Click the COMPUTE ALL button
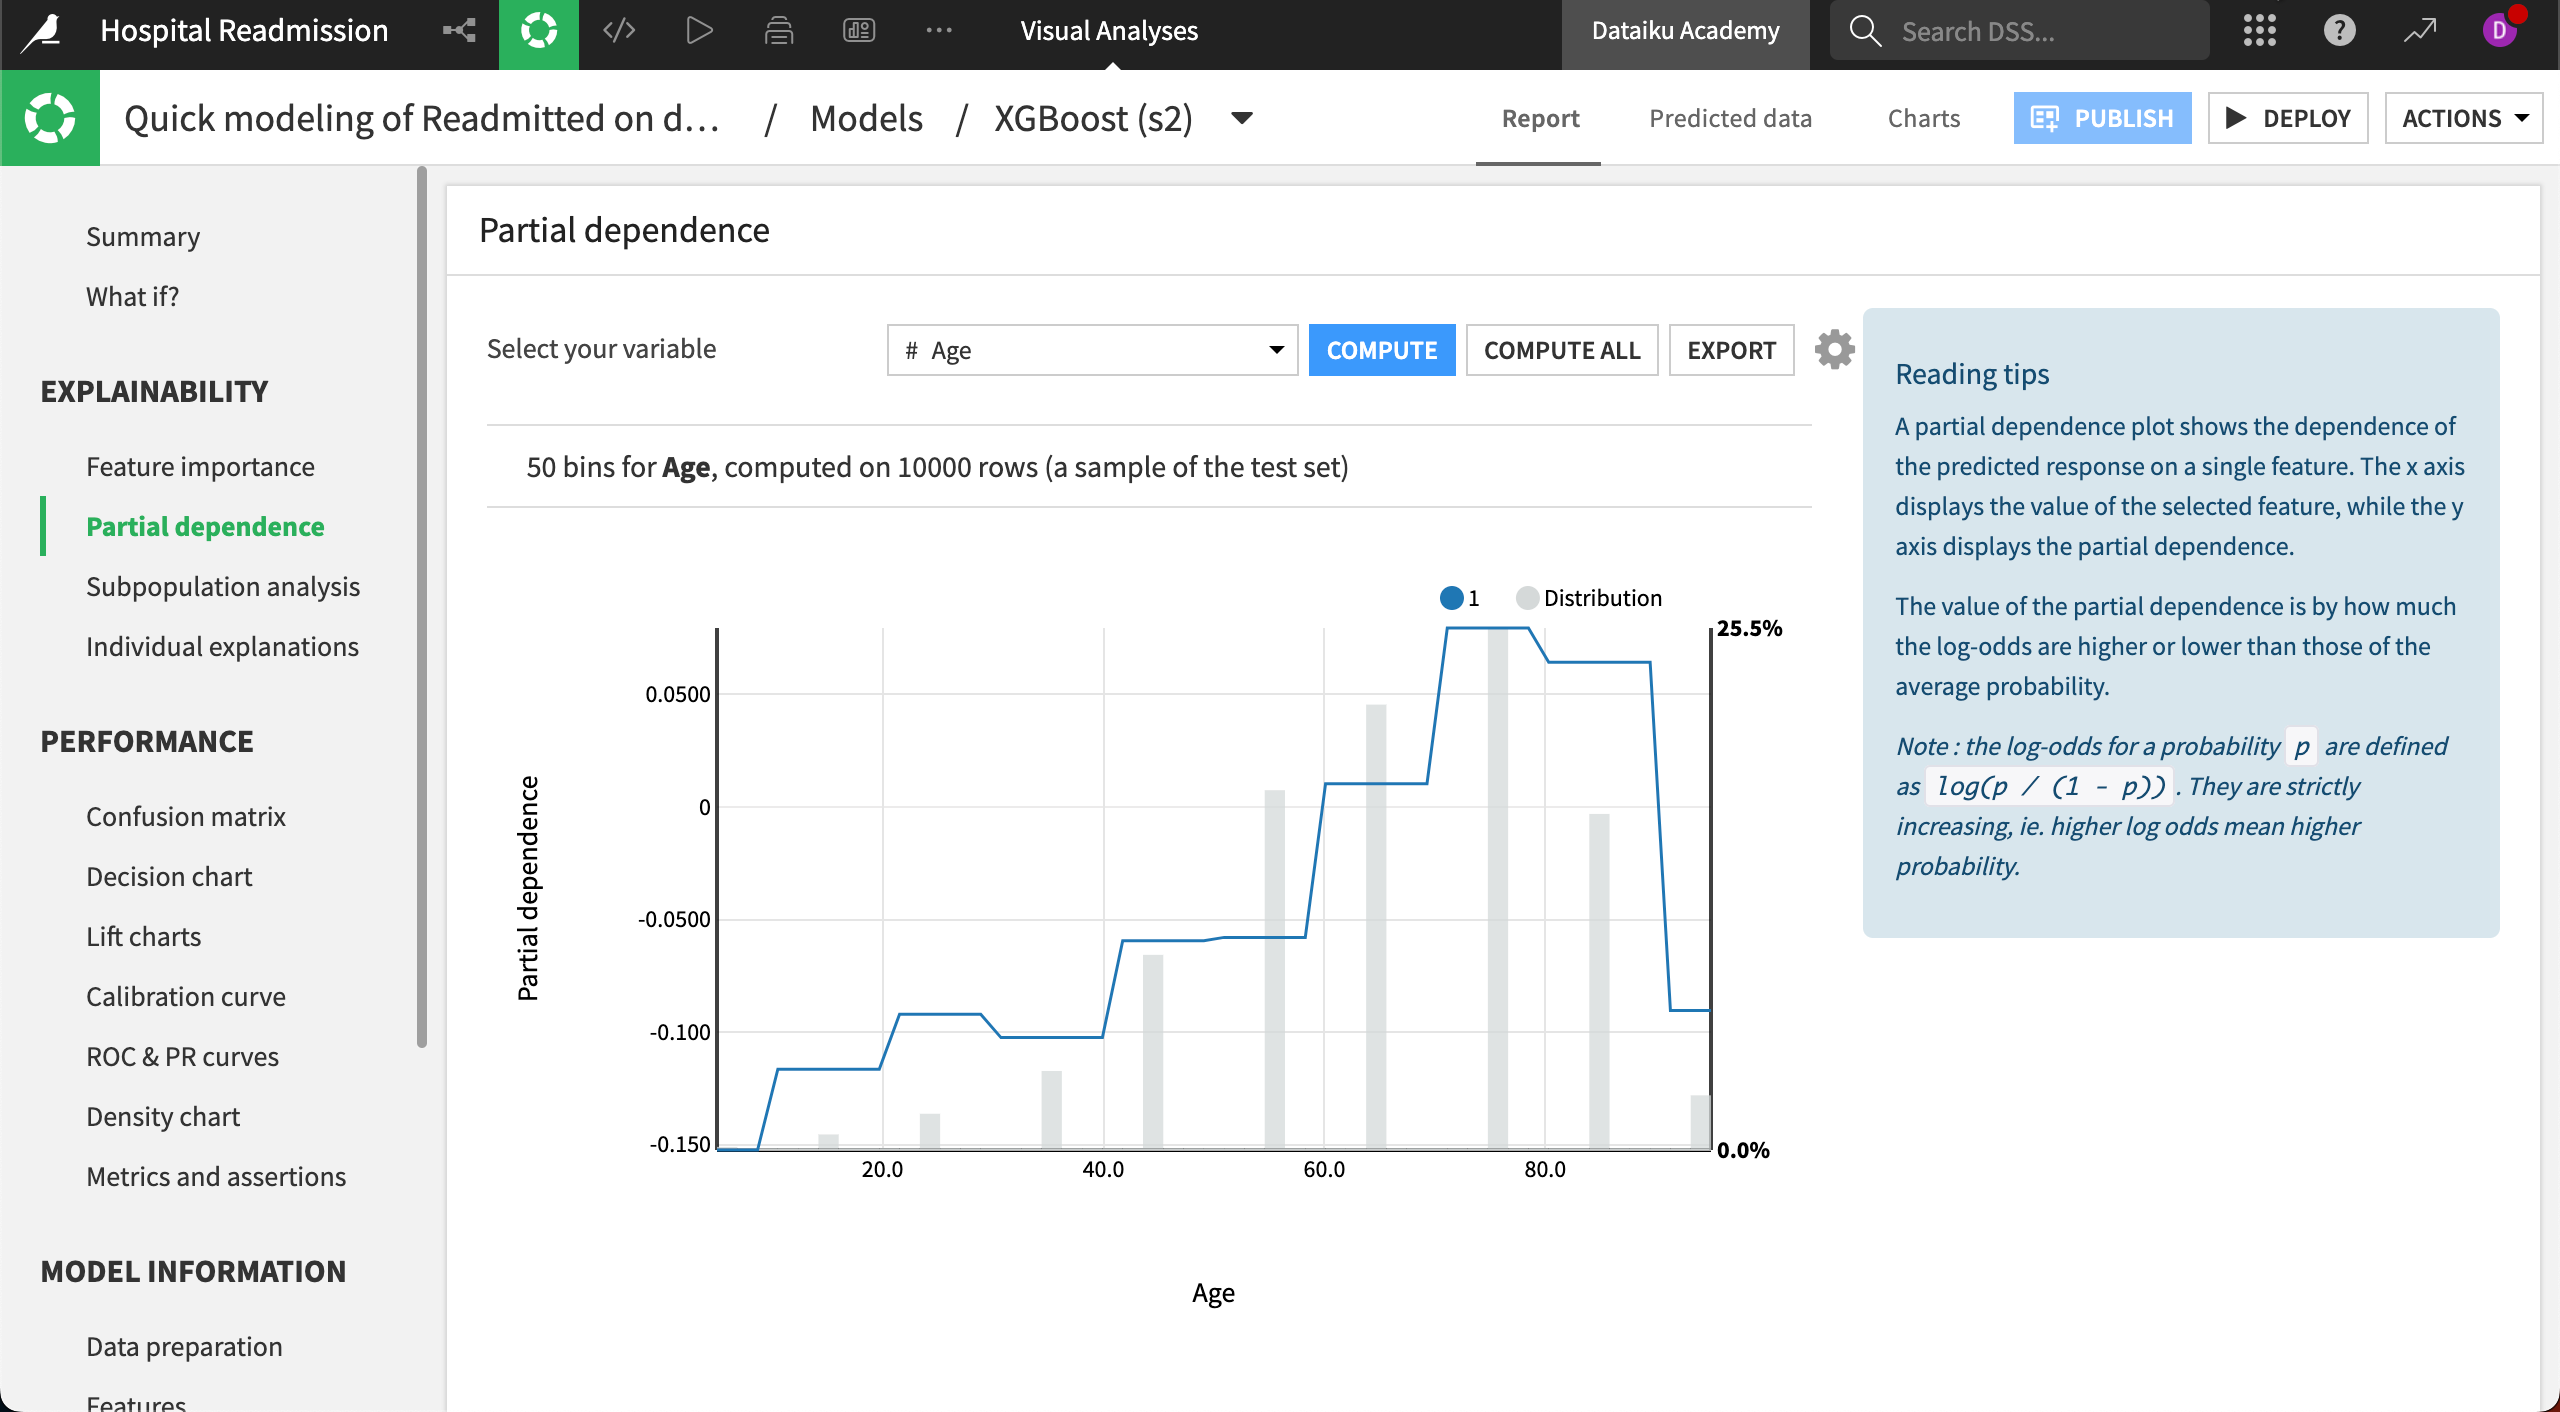 [1561, 350]
